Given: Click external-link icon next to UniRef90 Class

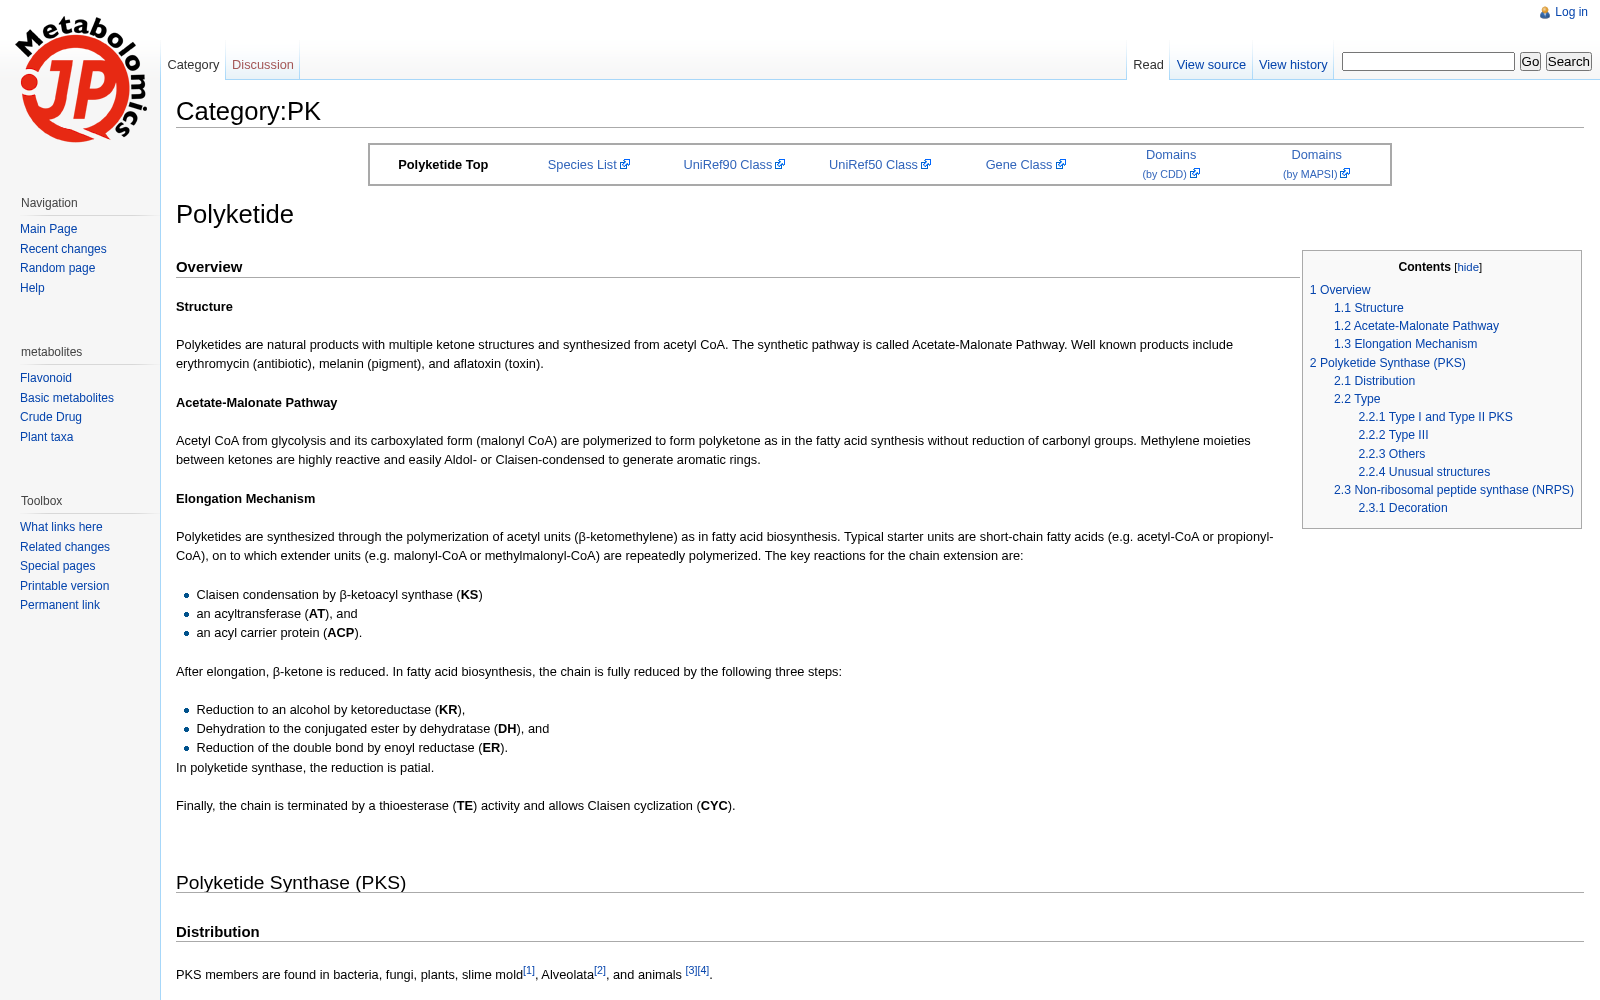Looking at the screenshot, I should [x=780, y=164].
